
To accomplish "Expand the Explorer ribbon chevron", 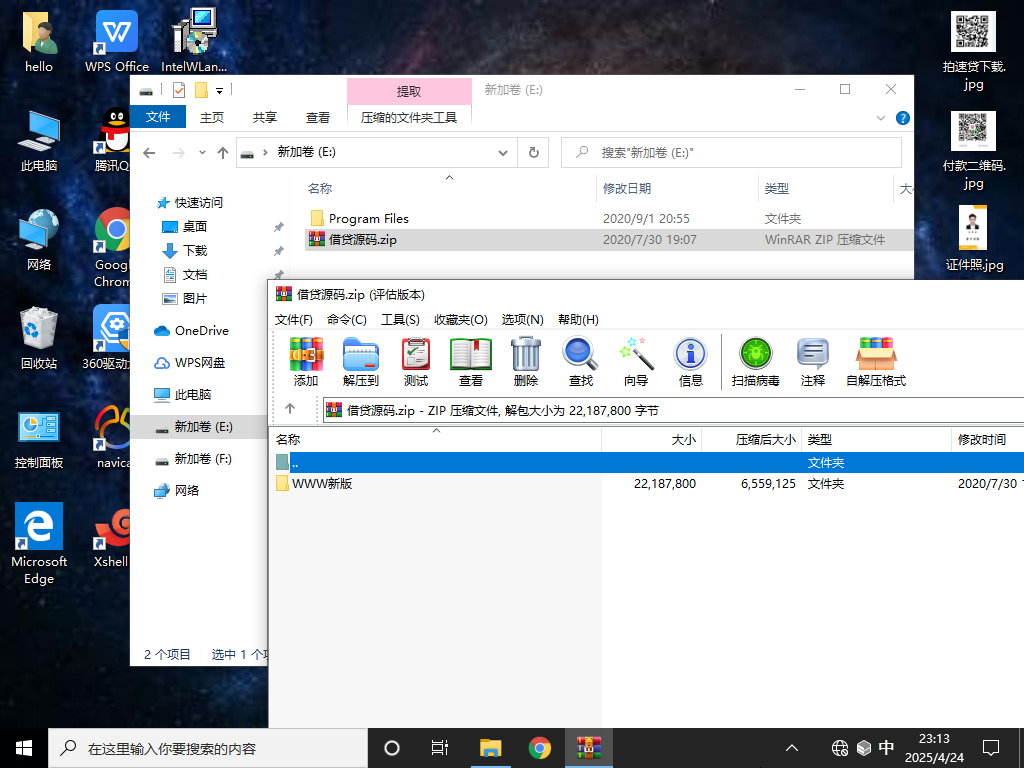I will pos(880,118).
